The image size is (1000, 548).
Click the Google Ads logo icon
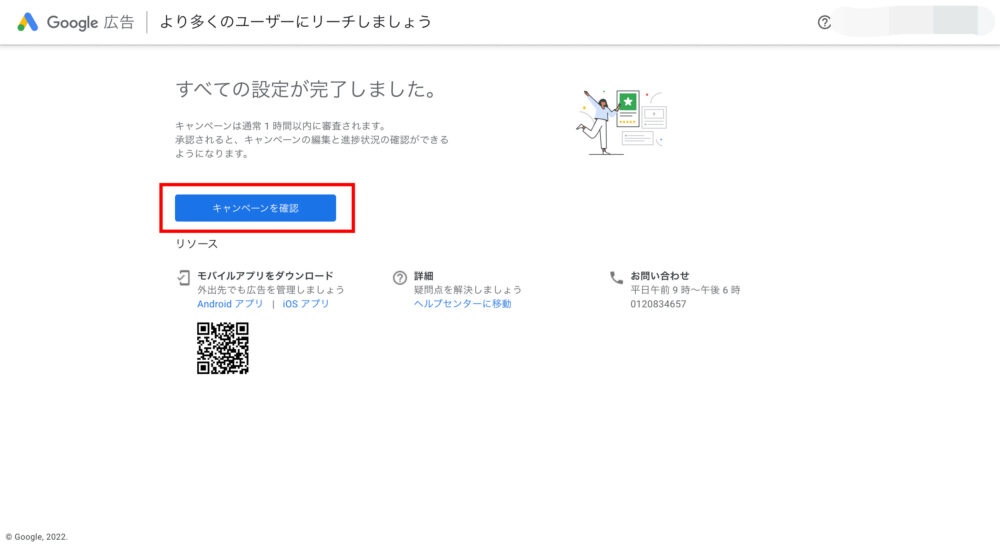point(27,22)
